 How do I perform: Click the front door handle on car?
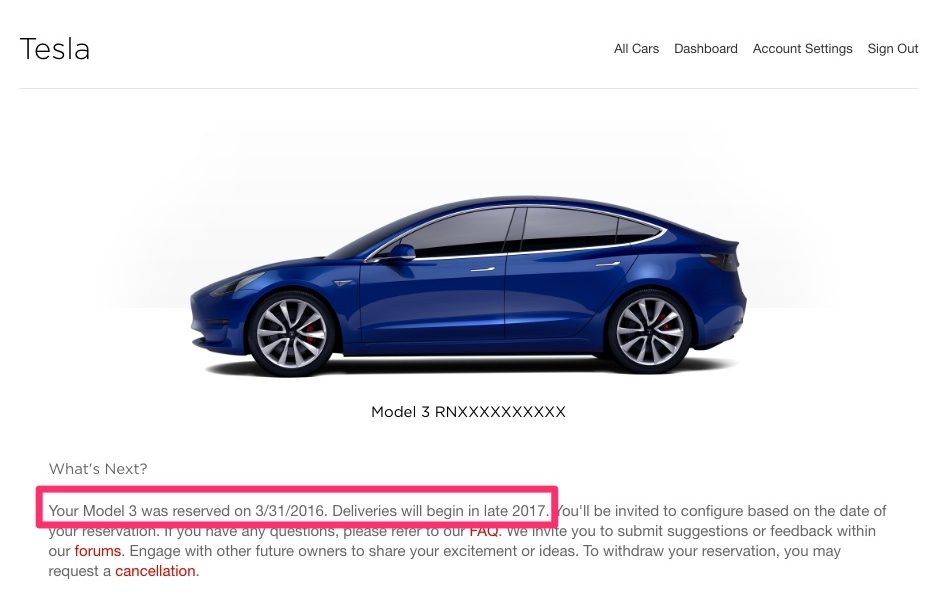483,270
